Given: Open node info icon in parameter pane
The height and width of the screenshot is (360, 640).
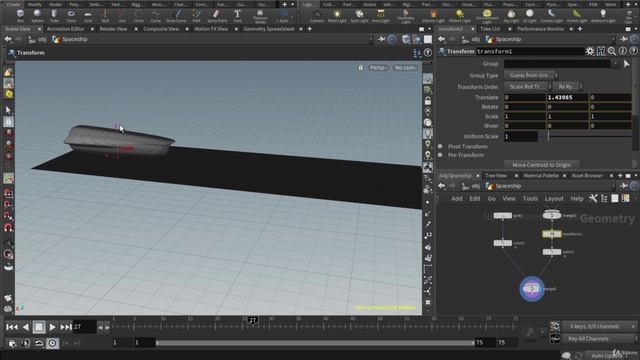Looking at the screenshot, I should [x=622, y=51].
